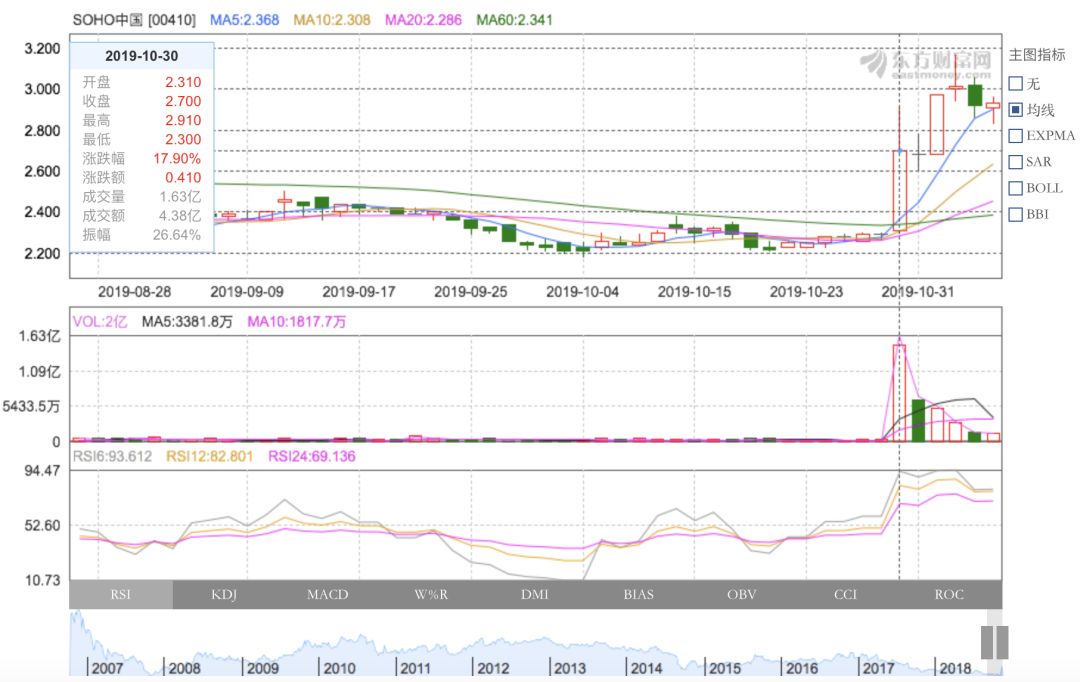Click the 2019-10-31 date axis label
The width and height of the screenshot is (1080, 682).
[918, 292]
